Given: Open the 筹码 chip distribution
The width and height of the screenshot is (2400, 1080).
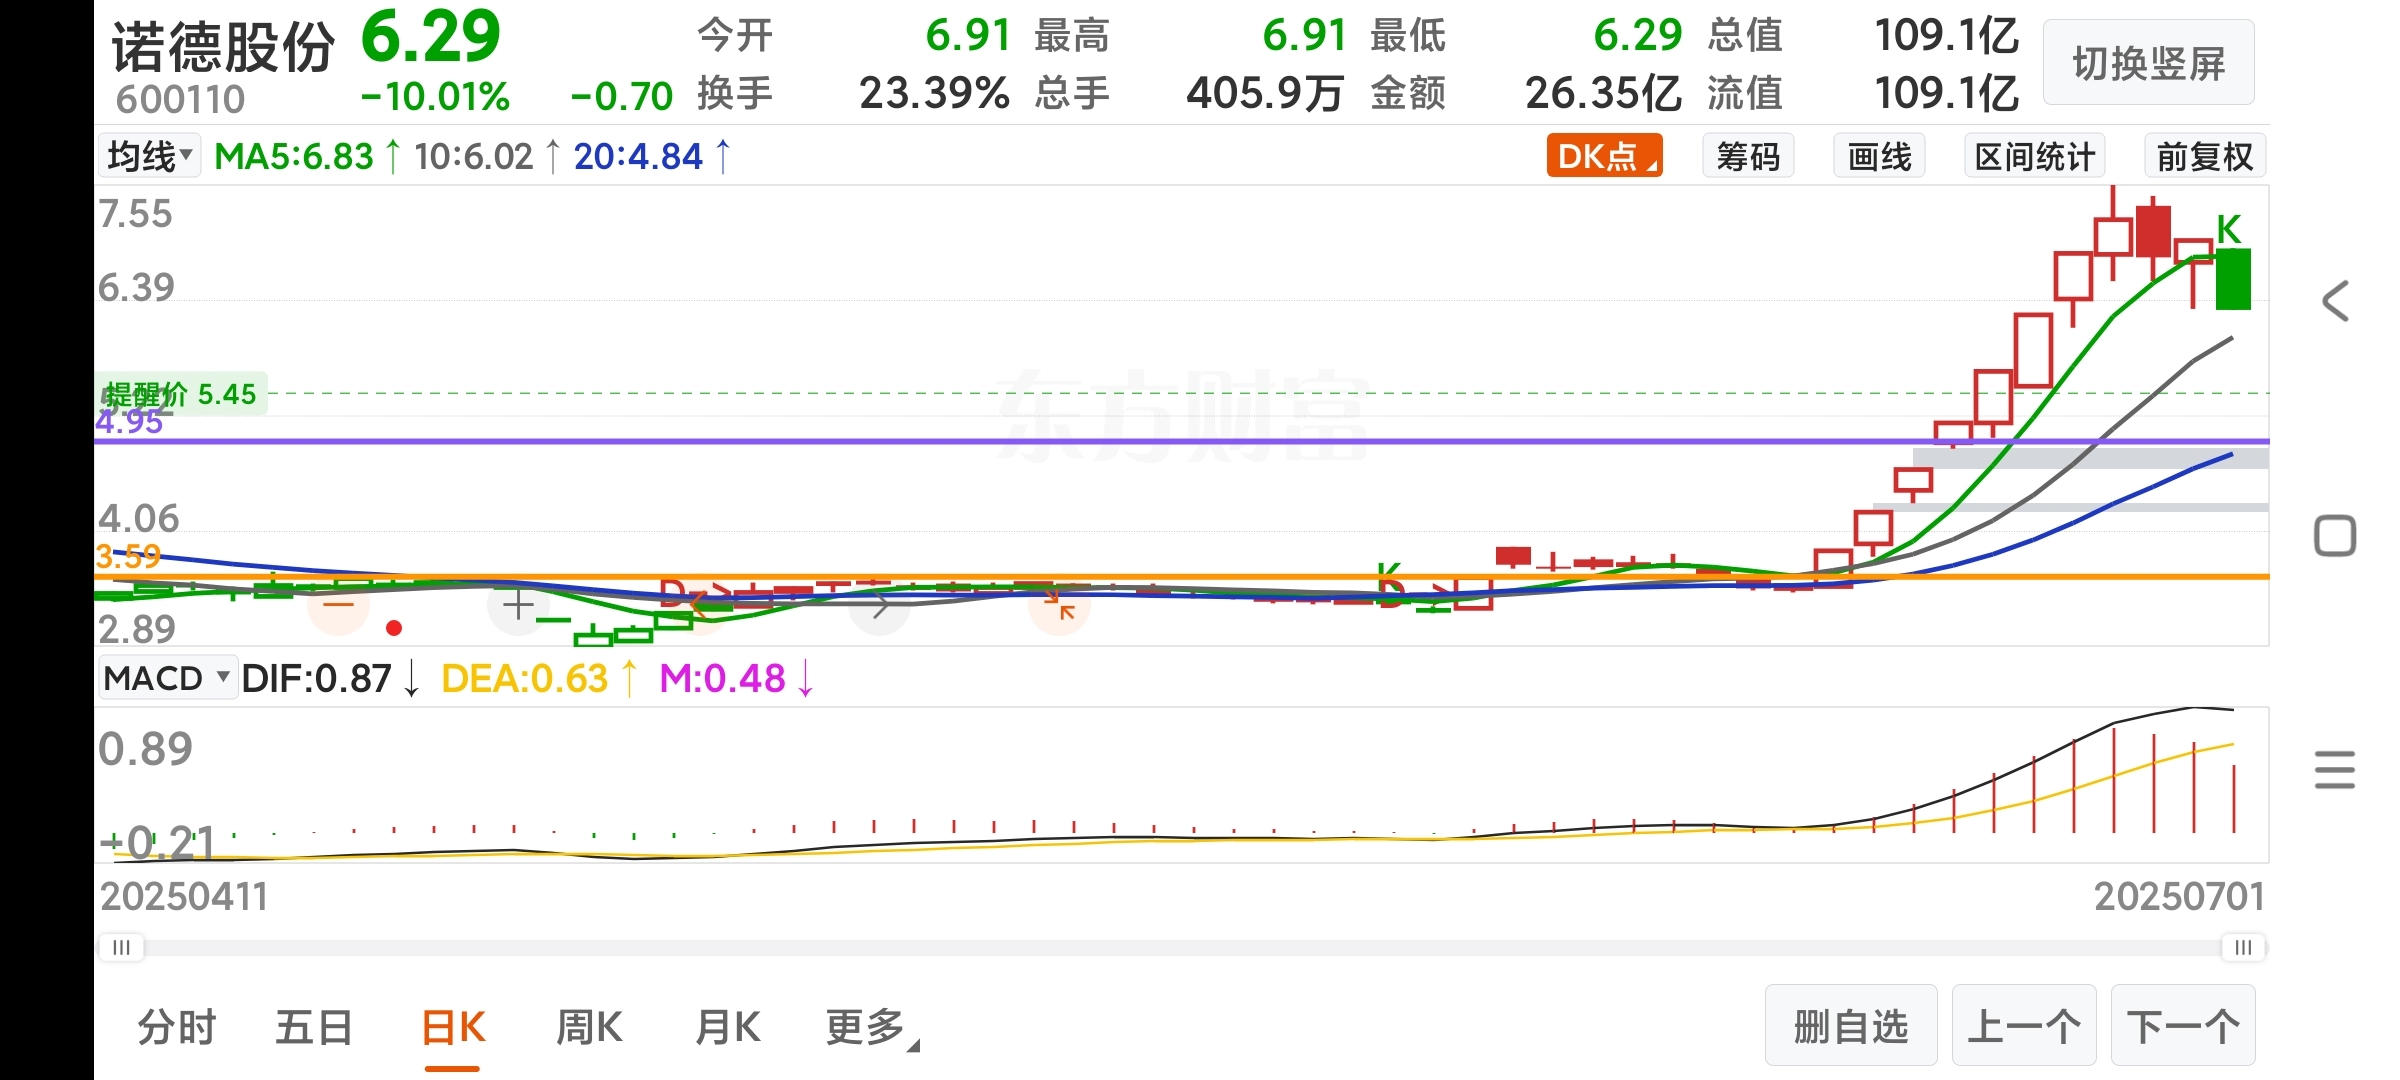Looking at the screenshot, I should (x=1748, y=156).
